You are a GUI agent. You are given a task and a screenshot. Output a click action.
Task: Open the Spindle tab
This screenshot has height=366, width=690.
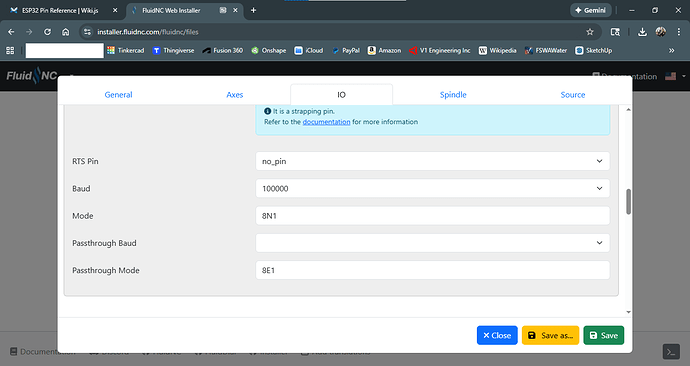pos(453,95)
